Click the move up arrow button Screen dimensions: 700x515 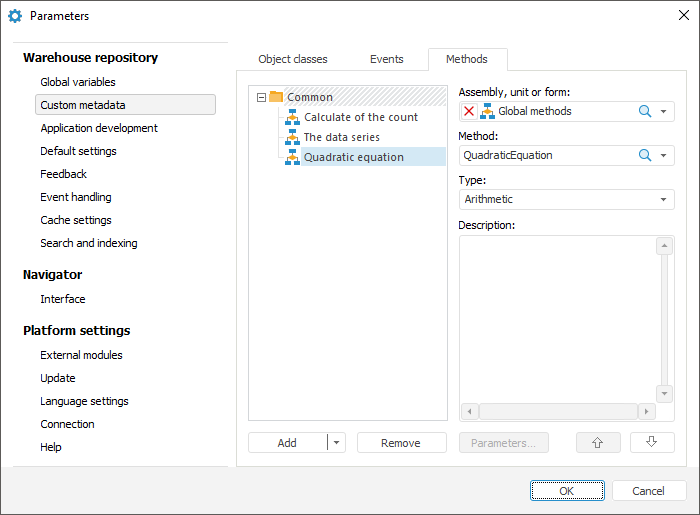click(598, 443)
